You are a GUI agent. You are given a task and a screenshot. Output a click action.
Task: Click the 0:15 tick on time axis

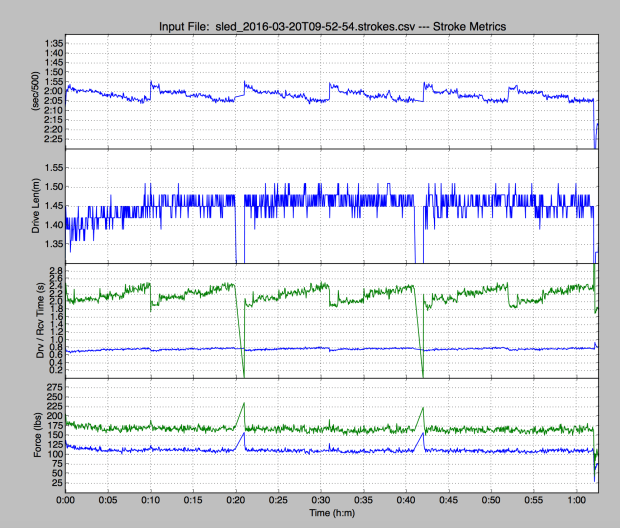[193, 497]
